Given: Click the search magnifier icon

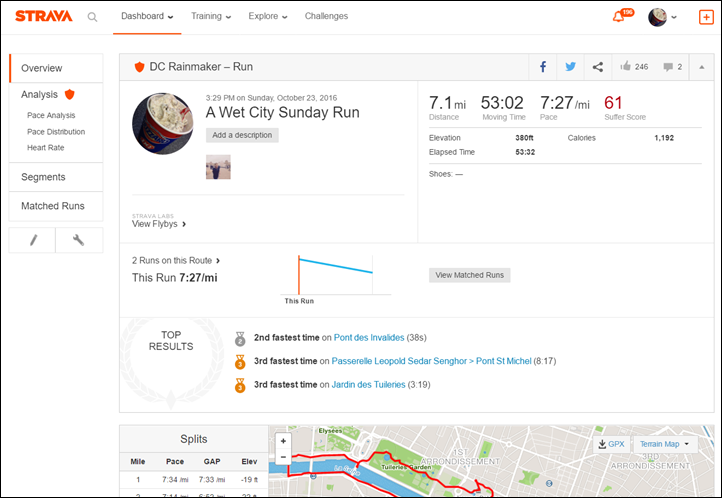Looking at the screenshot, I should [x=92, y=17].
